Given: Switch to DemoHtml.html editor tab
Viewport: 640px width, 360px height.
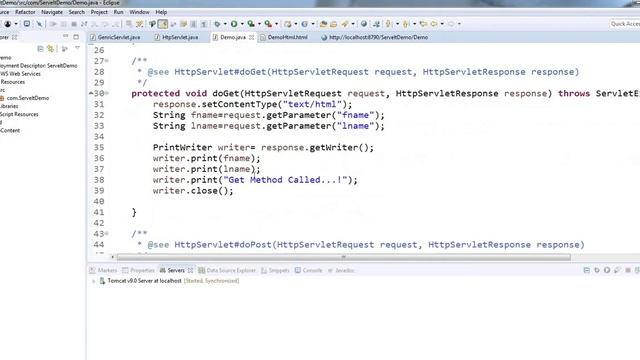Looking at the screenshot, I should [284, 37].
